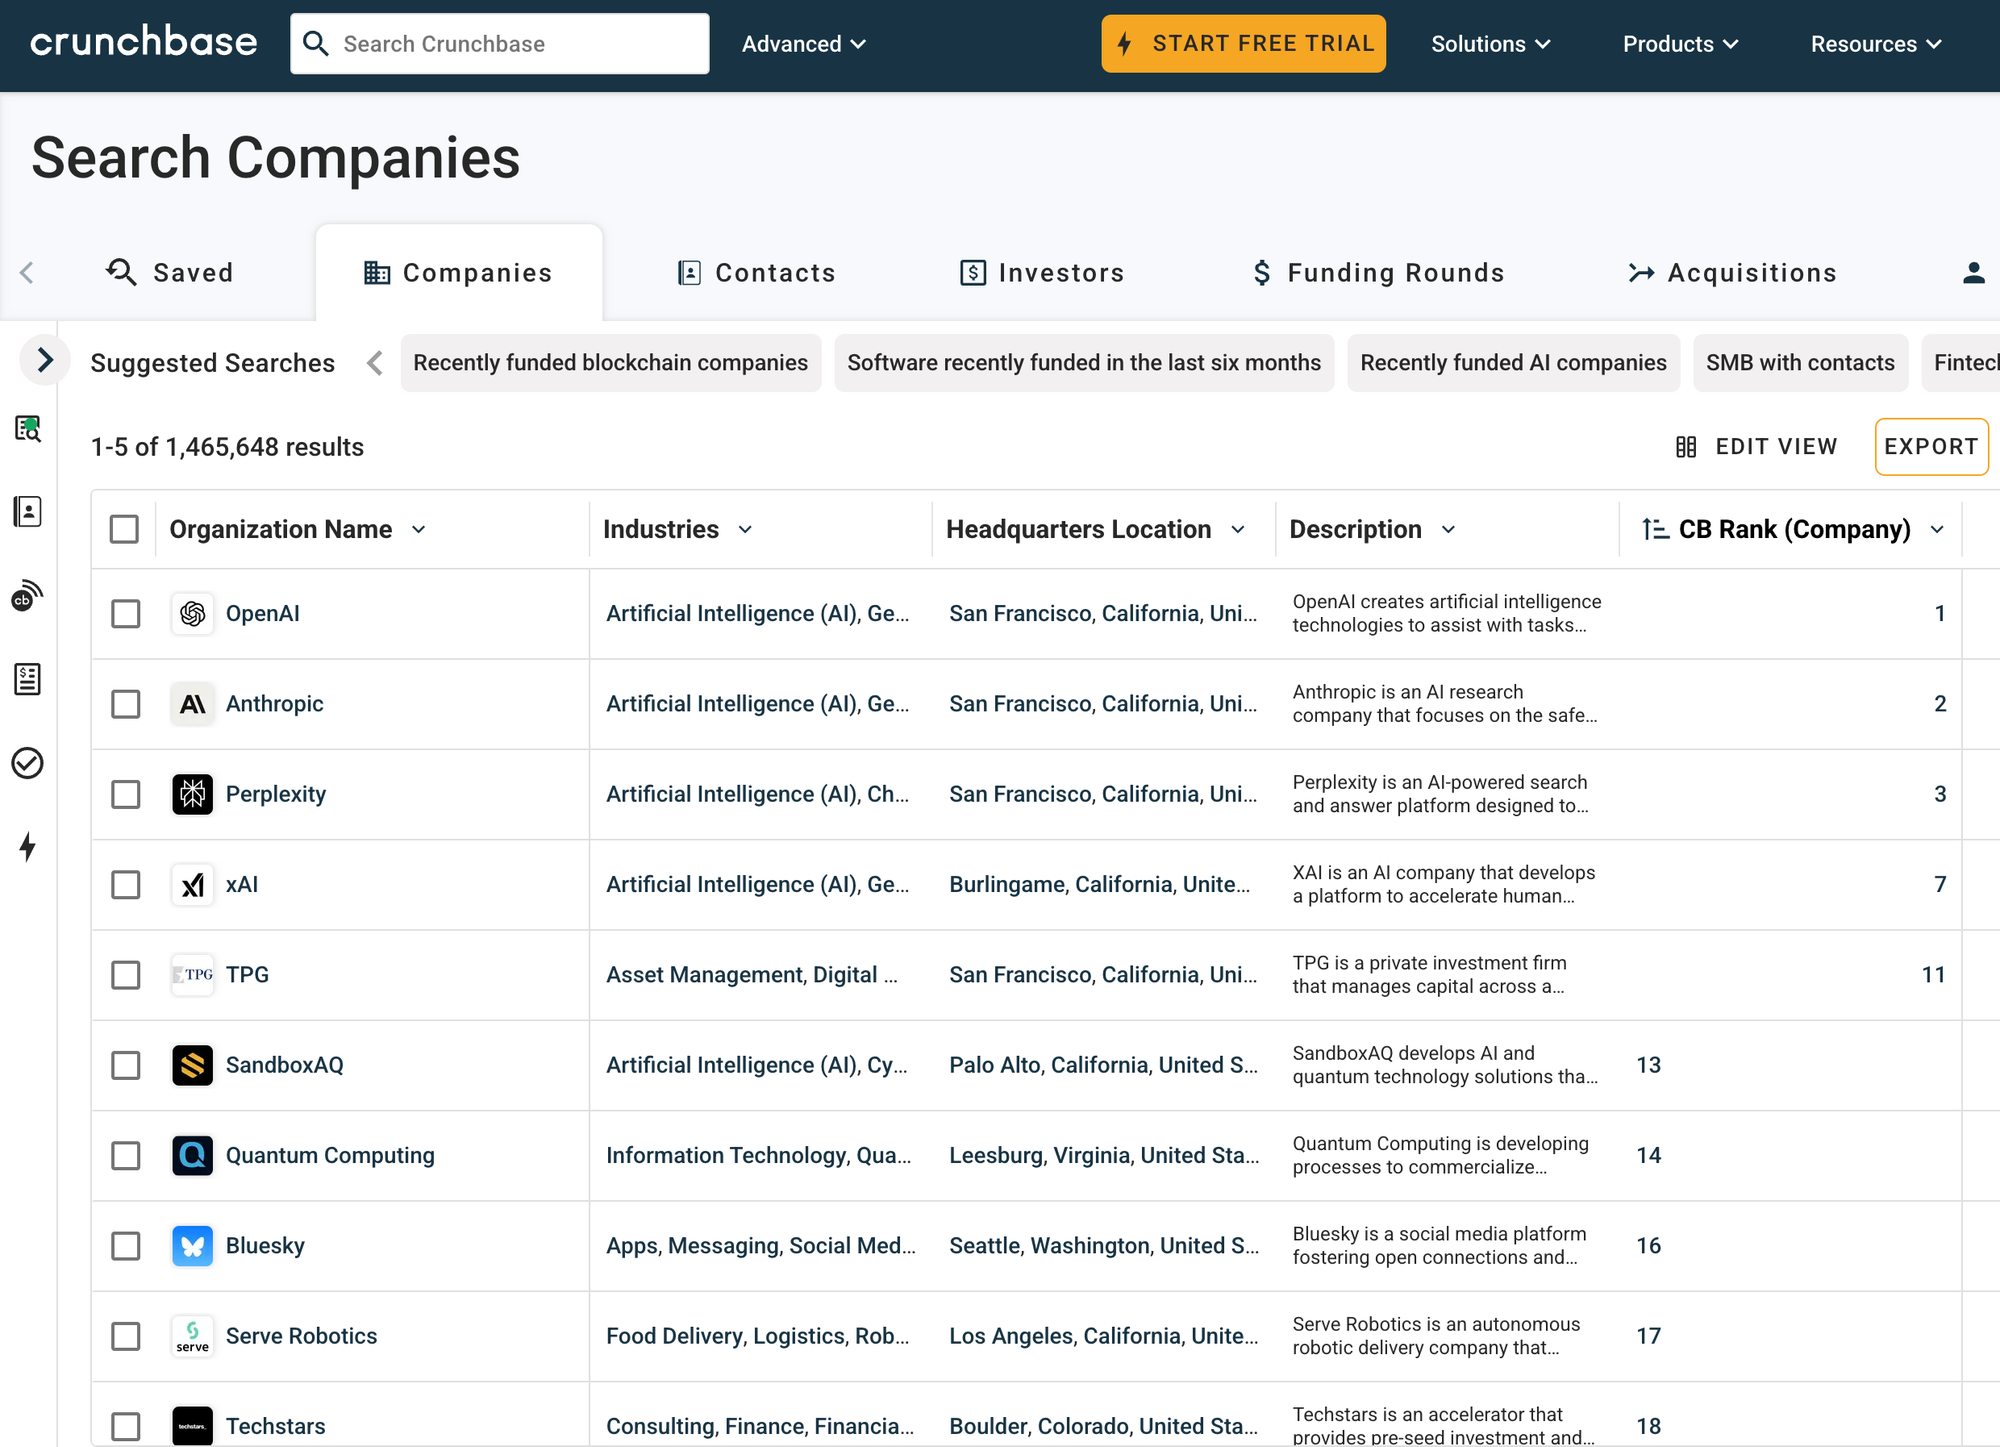Image resolution: width=2000 pixels, height=1447 pixels.
Task: Check the Anthropic row checkbox
Action: point(126,704)
